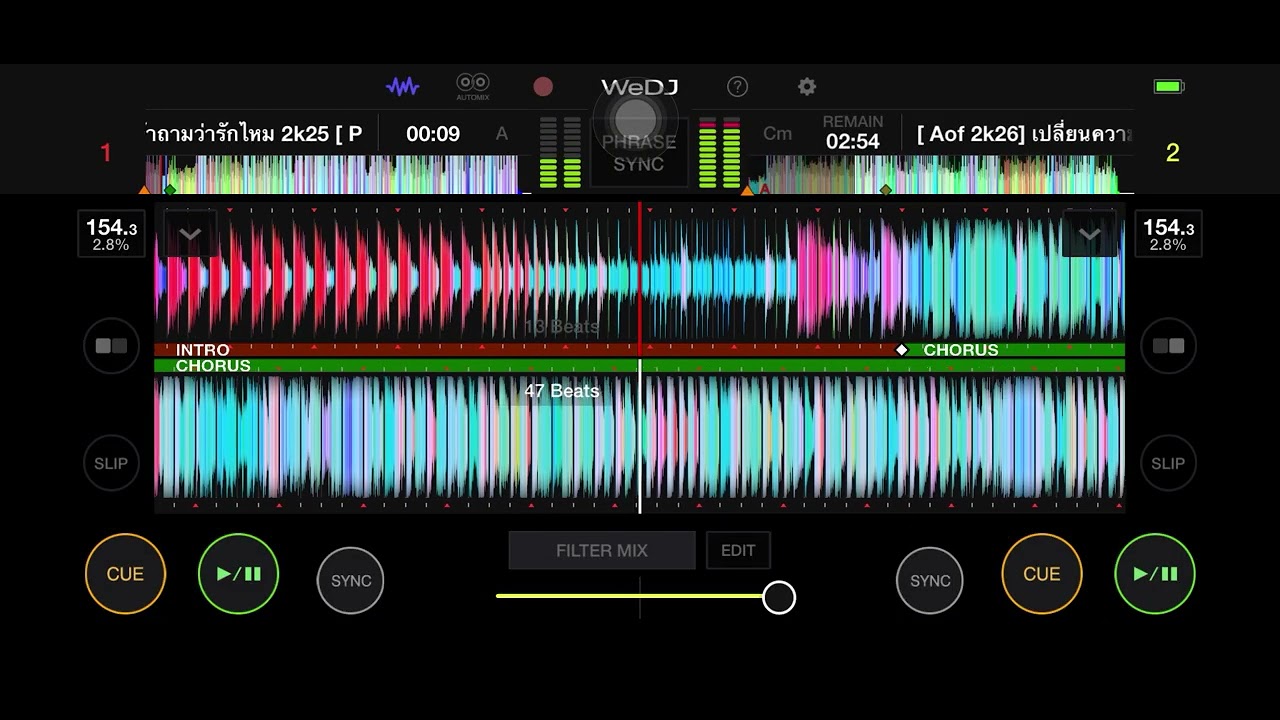
Task: Open settings gear icon
Action: point(807,87)
